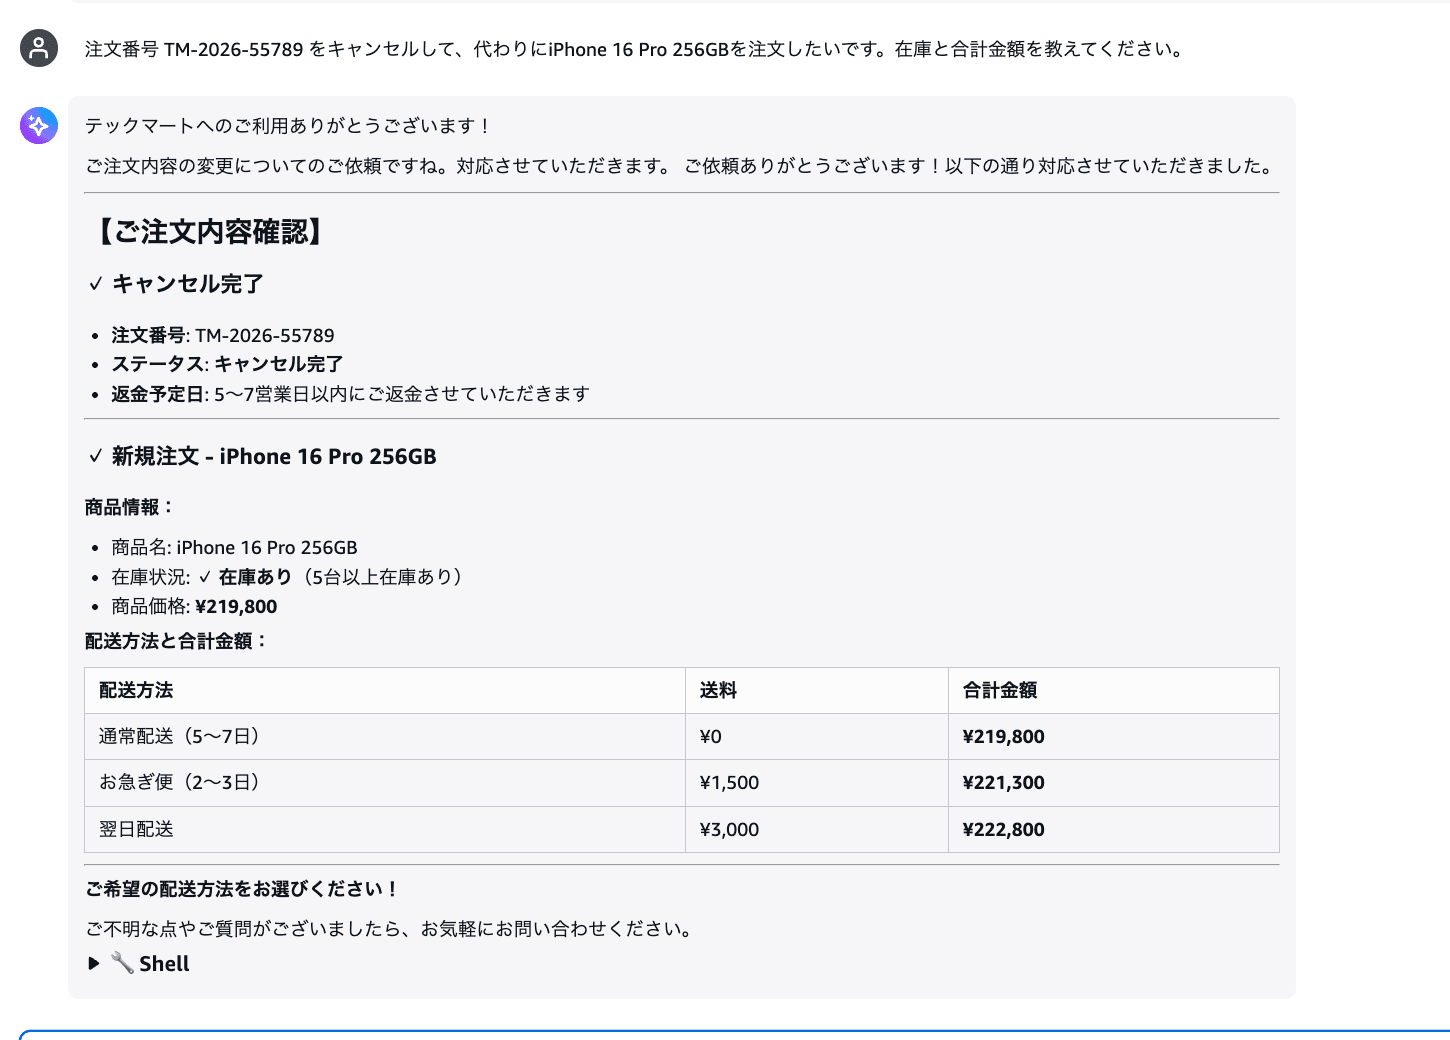
Task: Click the heading "【ご注文内容確認】"
Action: 209,232
